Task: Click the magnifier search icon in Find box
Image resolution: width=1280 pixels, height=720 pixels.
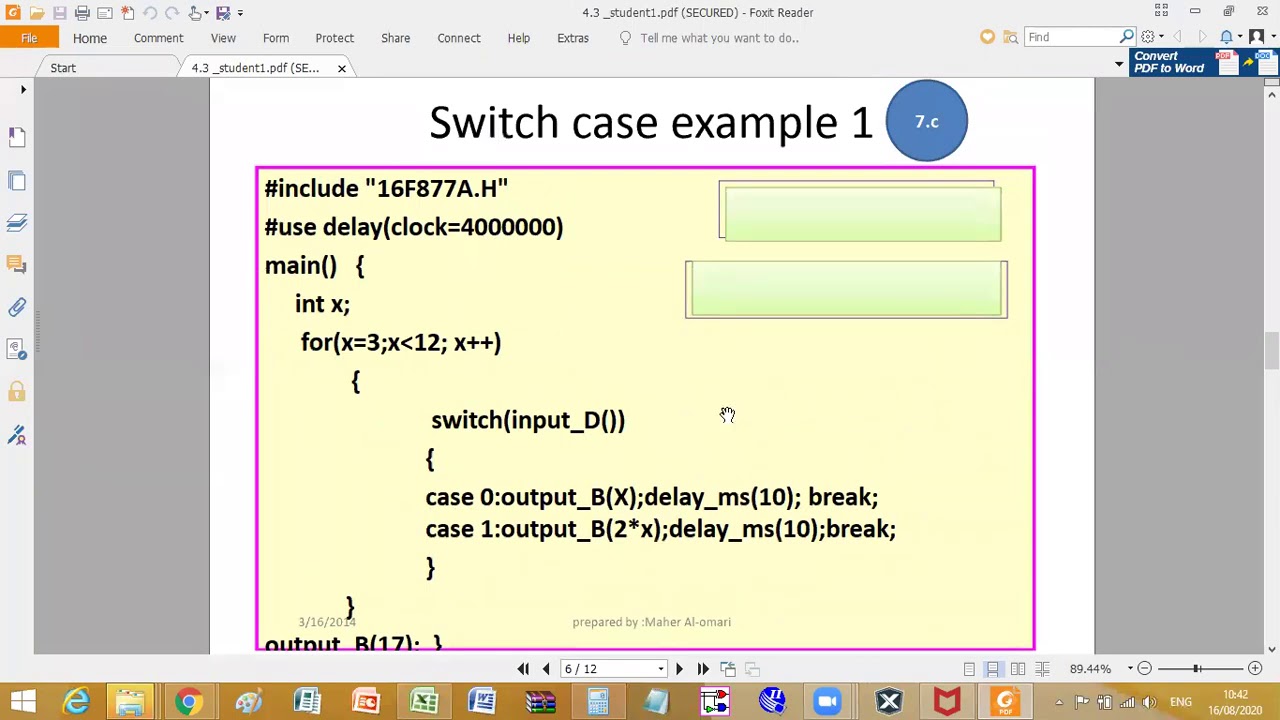Action: (1126, 37)
